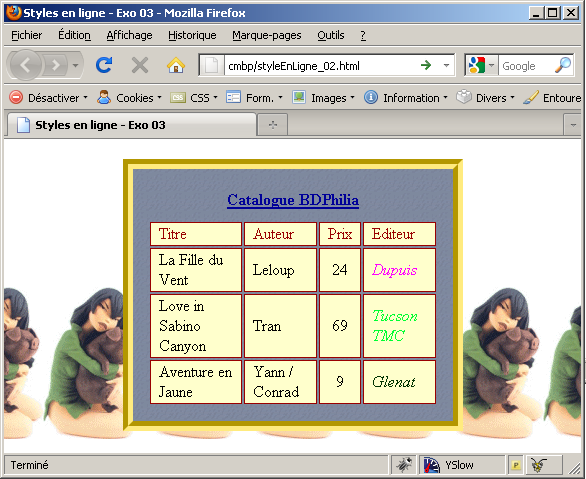586x479 pixels.
Task: Click the blue Reload page icon
Action: [104, 65]
